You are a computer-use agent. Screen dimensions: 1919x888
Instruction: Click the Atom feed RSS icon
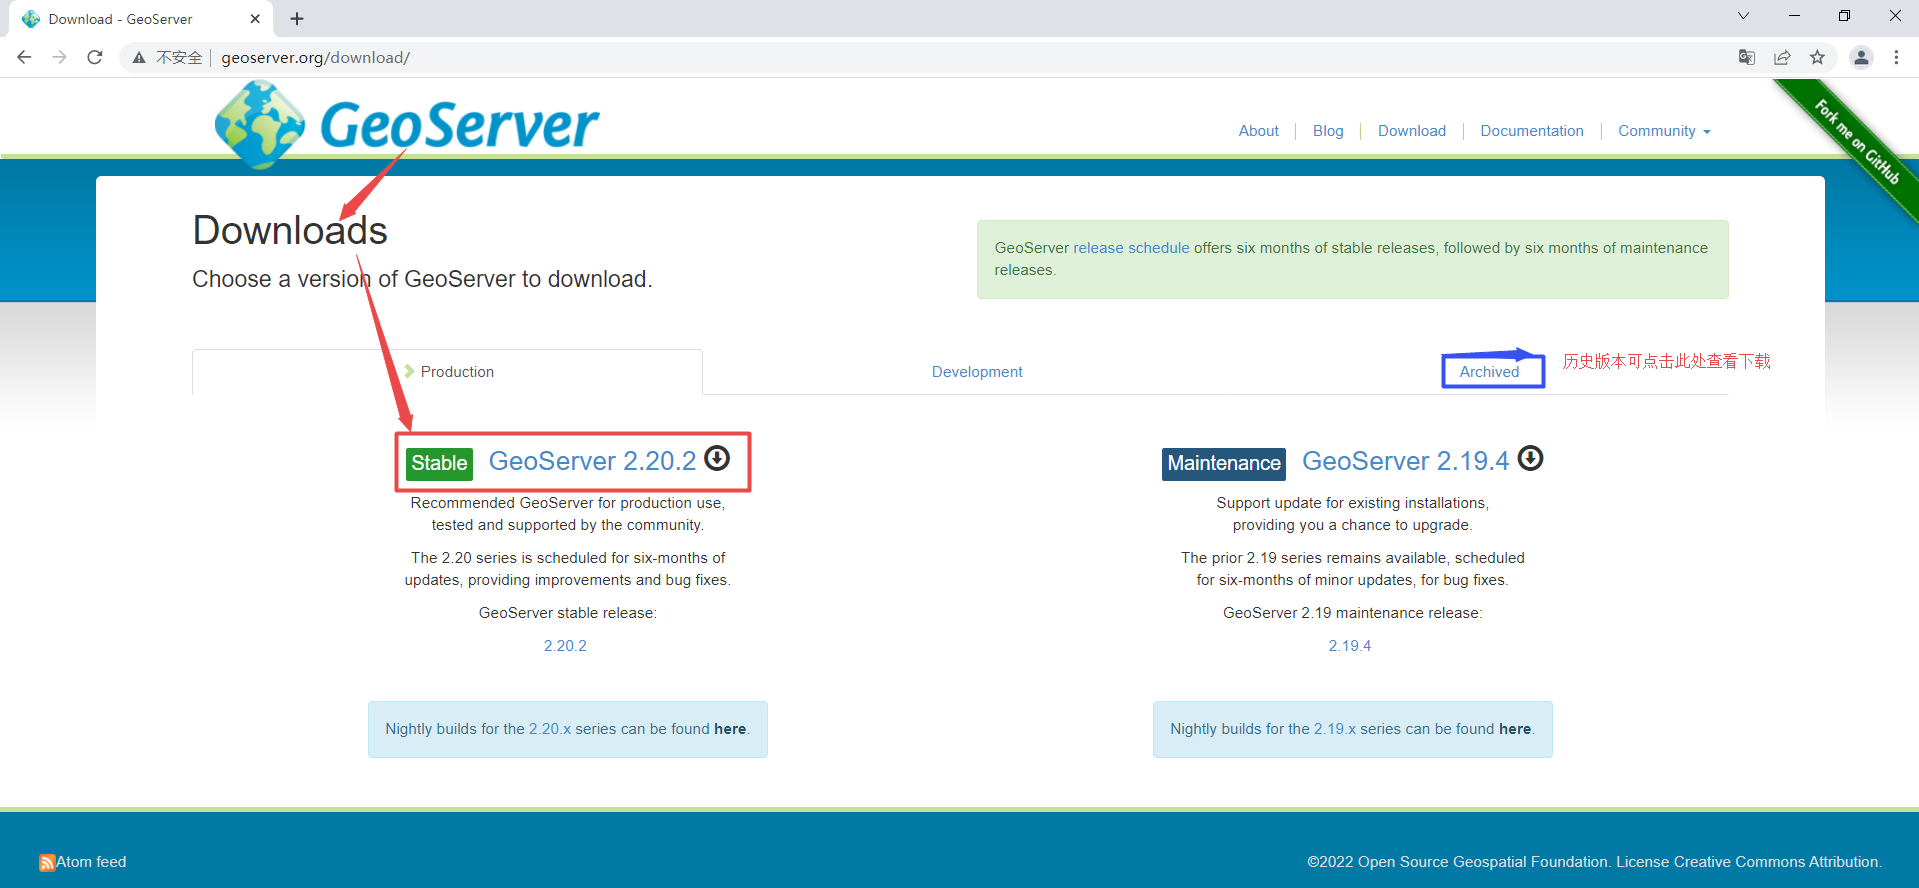point(47,862)
